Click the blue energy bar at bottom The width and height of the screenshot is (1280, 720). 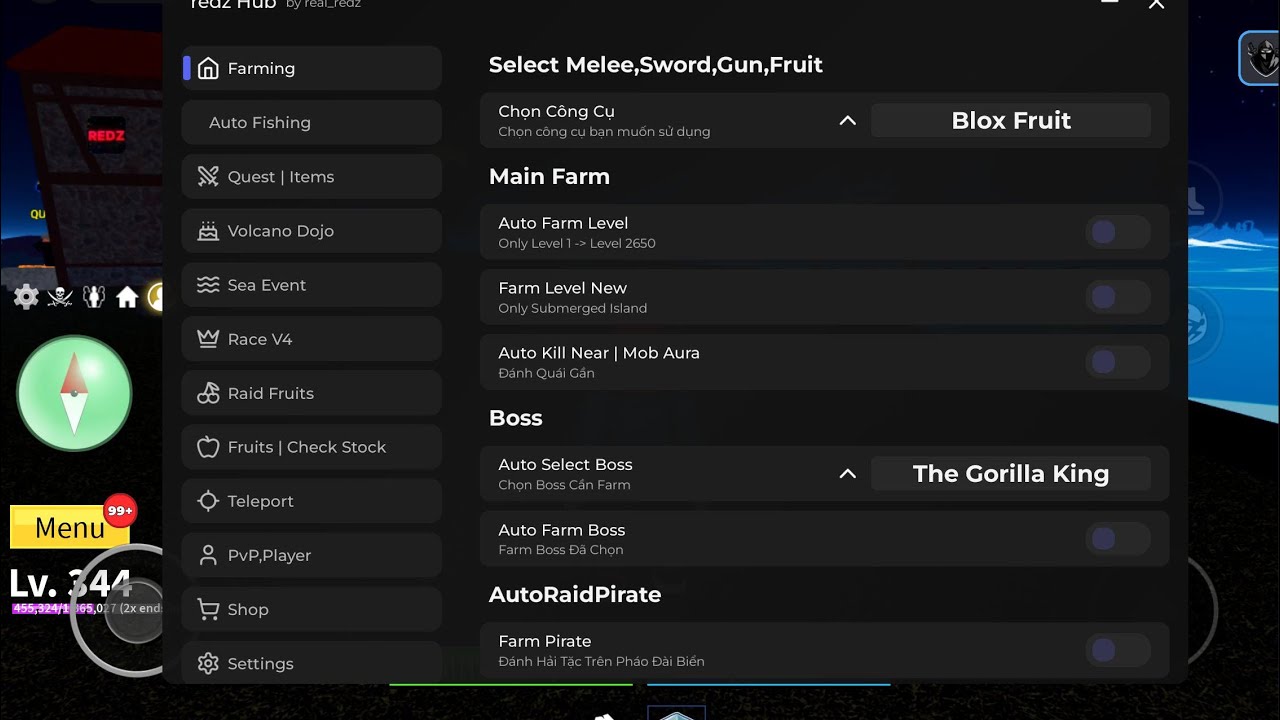[768, 685]
